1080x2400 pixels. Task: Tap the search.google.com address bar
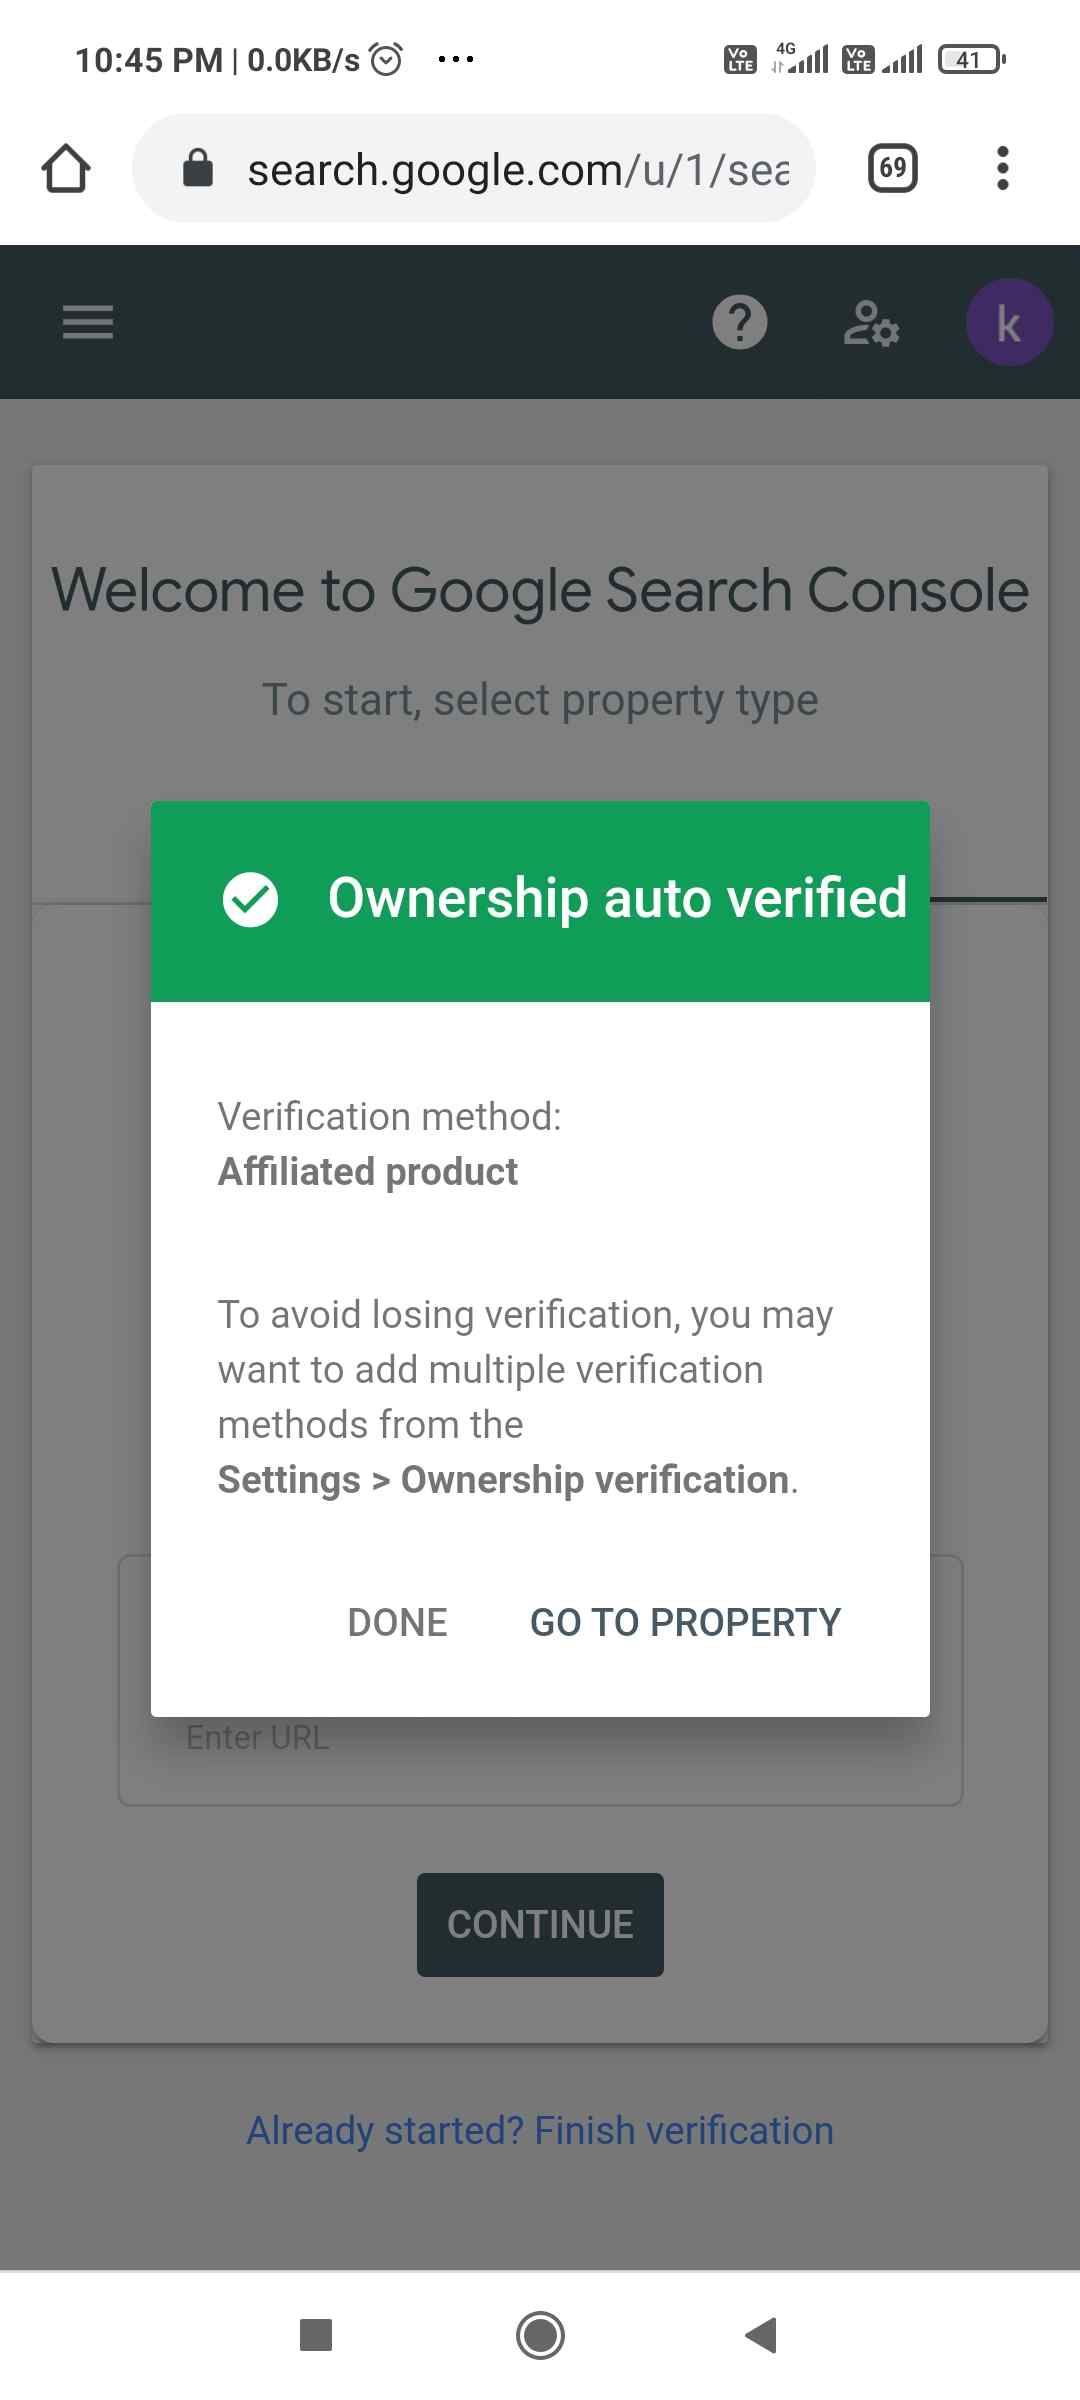coord(474,168)
